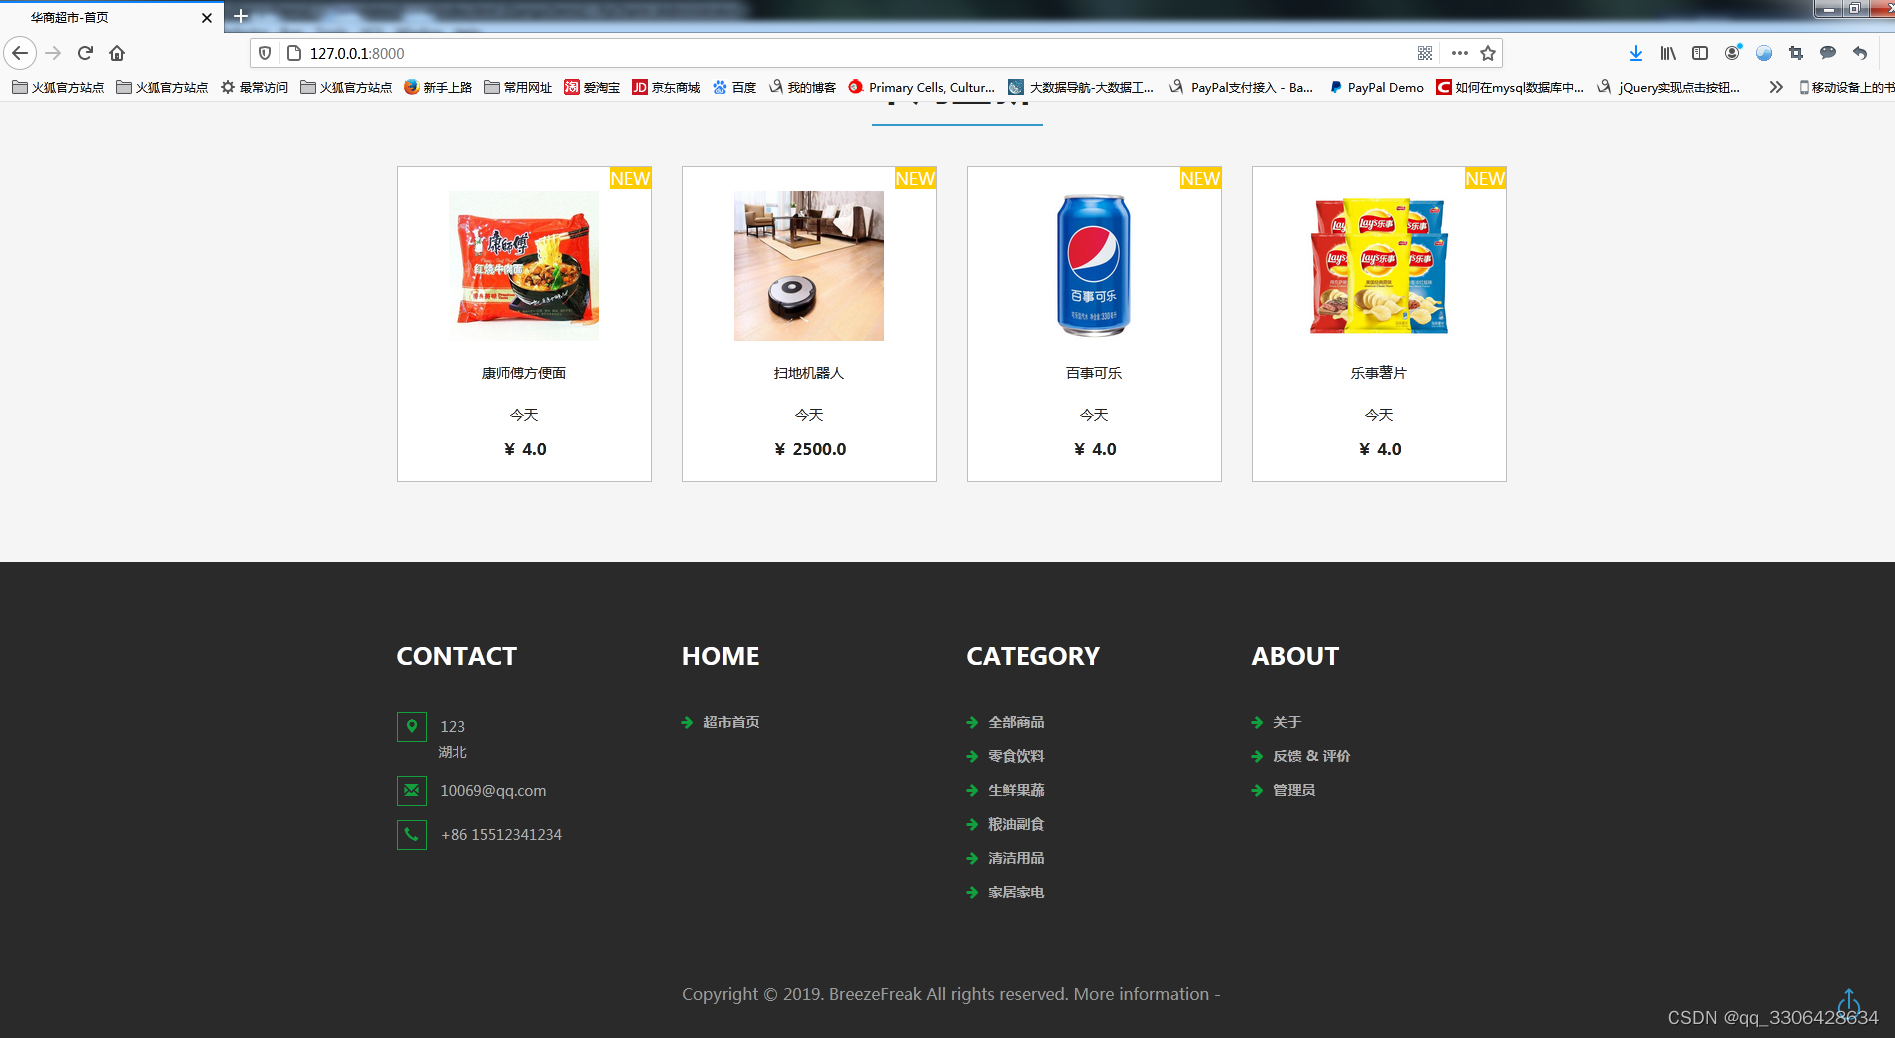Open 零食饮料 category link
The width and height of the screenshot is (1895, 1038).
(x=1016, y=756)
